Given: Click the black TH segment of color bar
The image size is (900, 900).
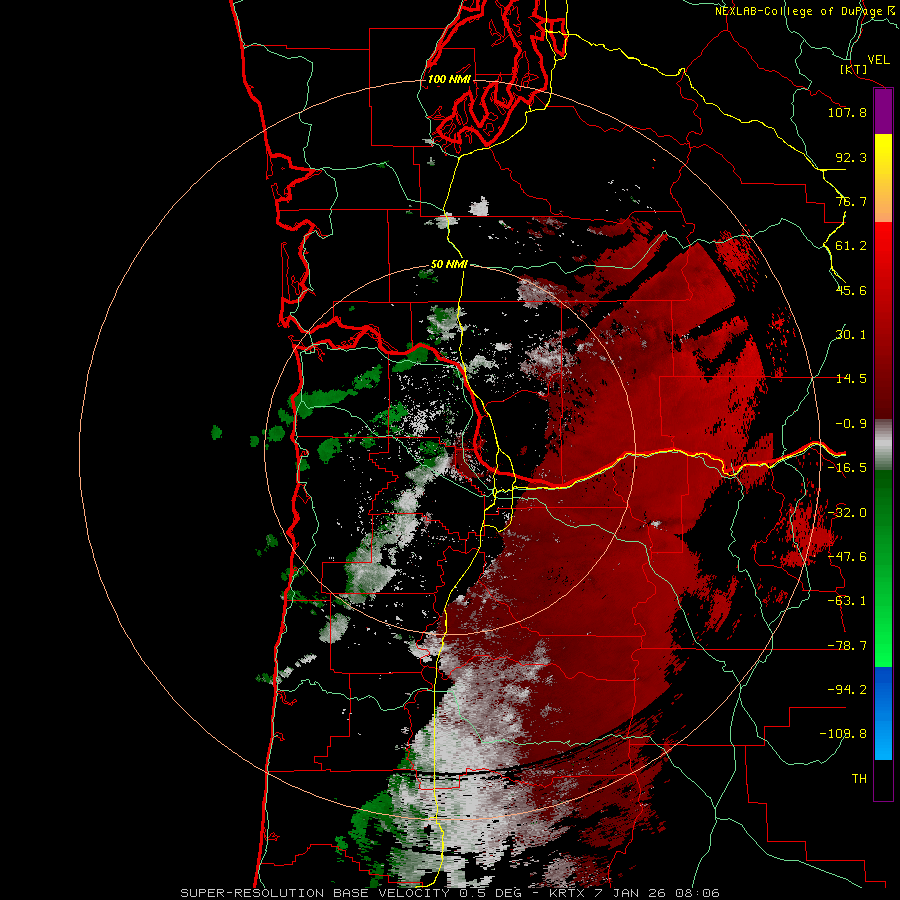Looking at the screenshot, I should pyautogui.click(x=883, y=779).
